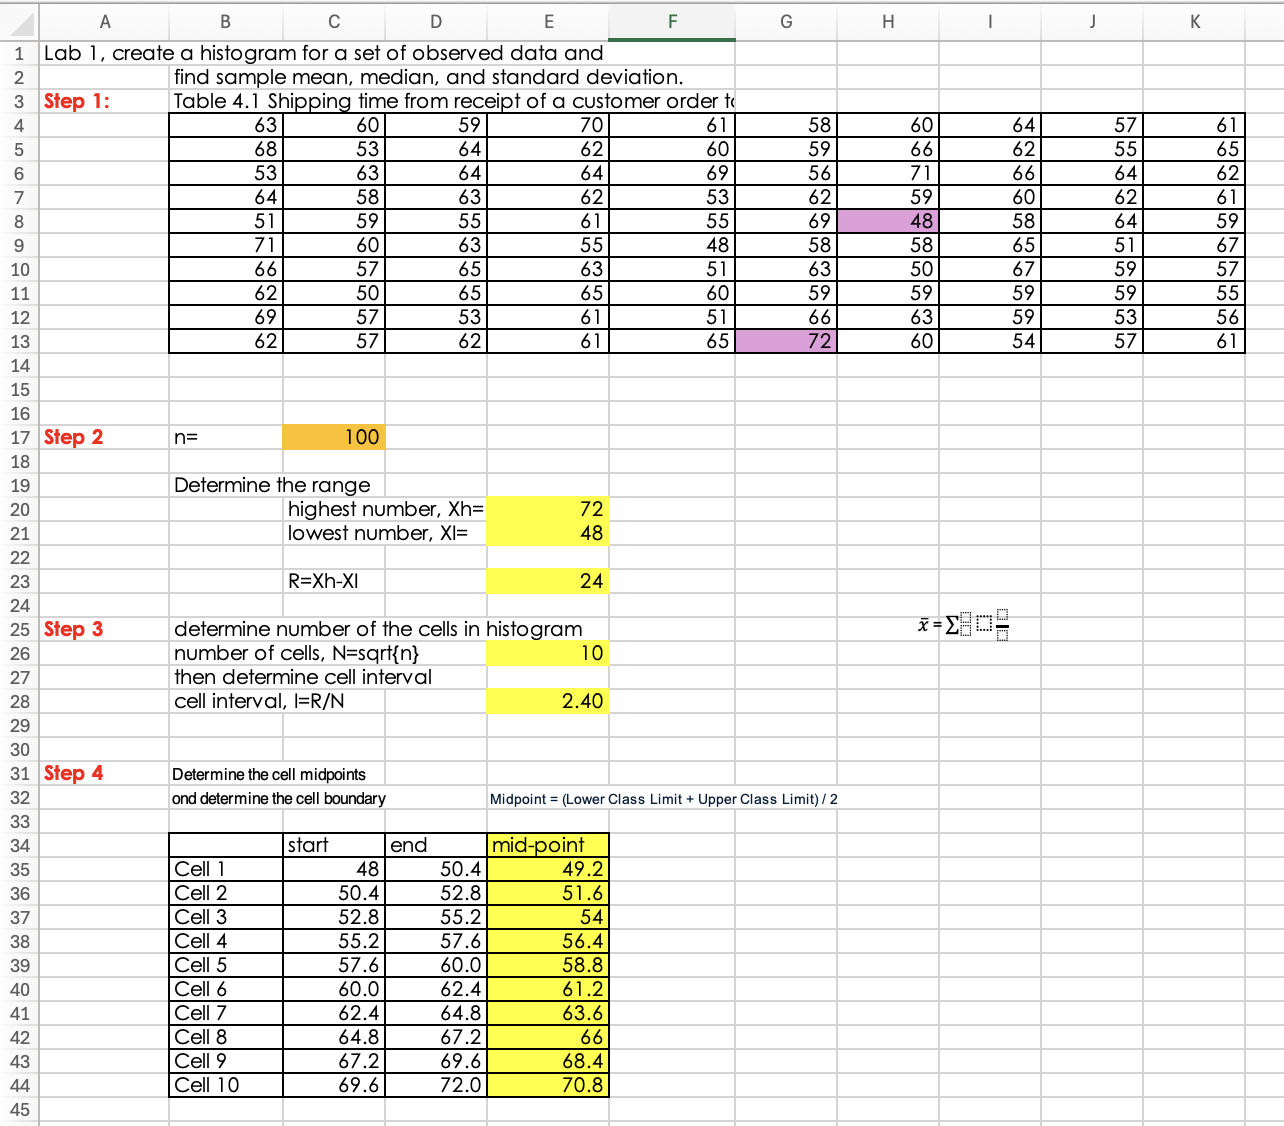Click the 'highest number, Xh=' label
The image size is (1284, 1126).
tap(385, 509)
